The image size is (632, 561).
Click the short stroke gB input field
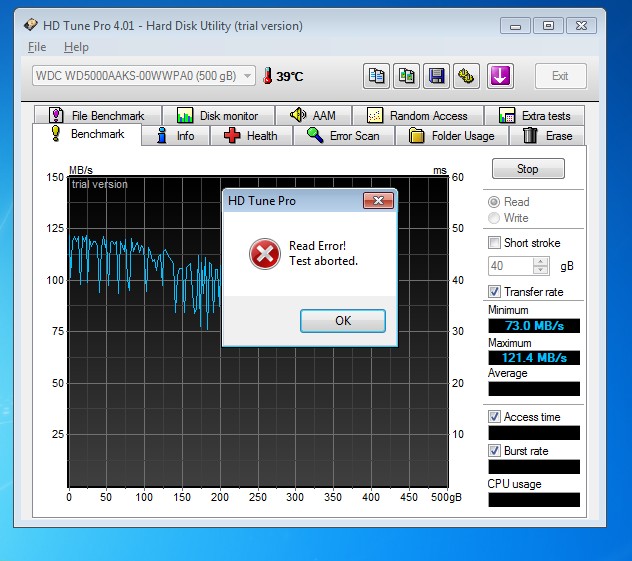click(510, 266)
